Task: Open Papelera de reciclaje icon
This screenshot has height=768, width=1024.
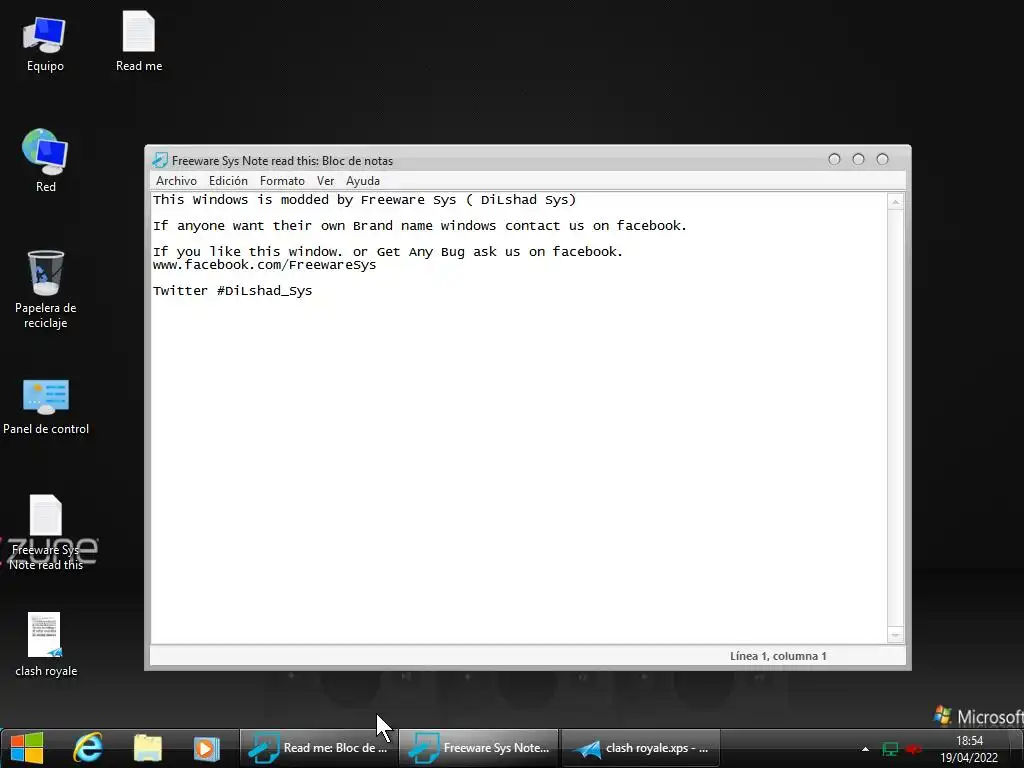Action: (x=45, y=289)
